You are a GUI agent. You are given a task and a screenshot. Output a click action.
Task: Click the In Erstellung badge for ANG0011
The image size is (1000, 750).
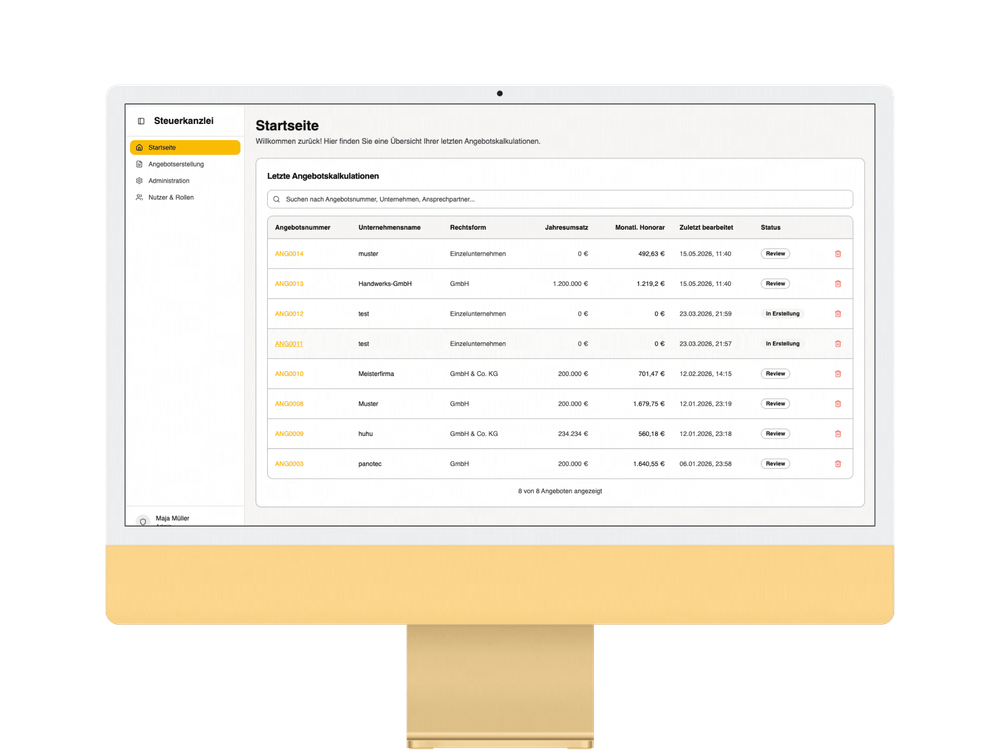783,344
